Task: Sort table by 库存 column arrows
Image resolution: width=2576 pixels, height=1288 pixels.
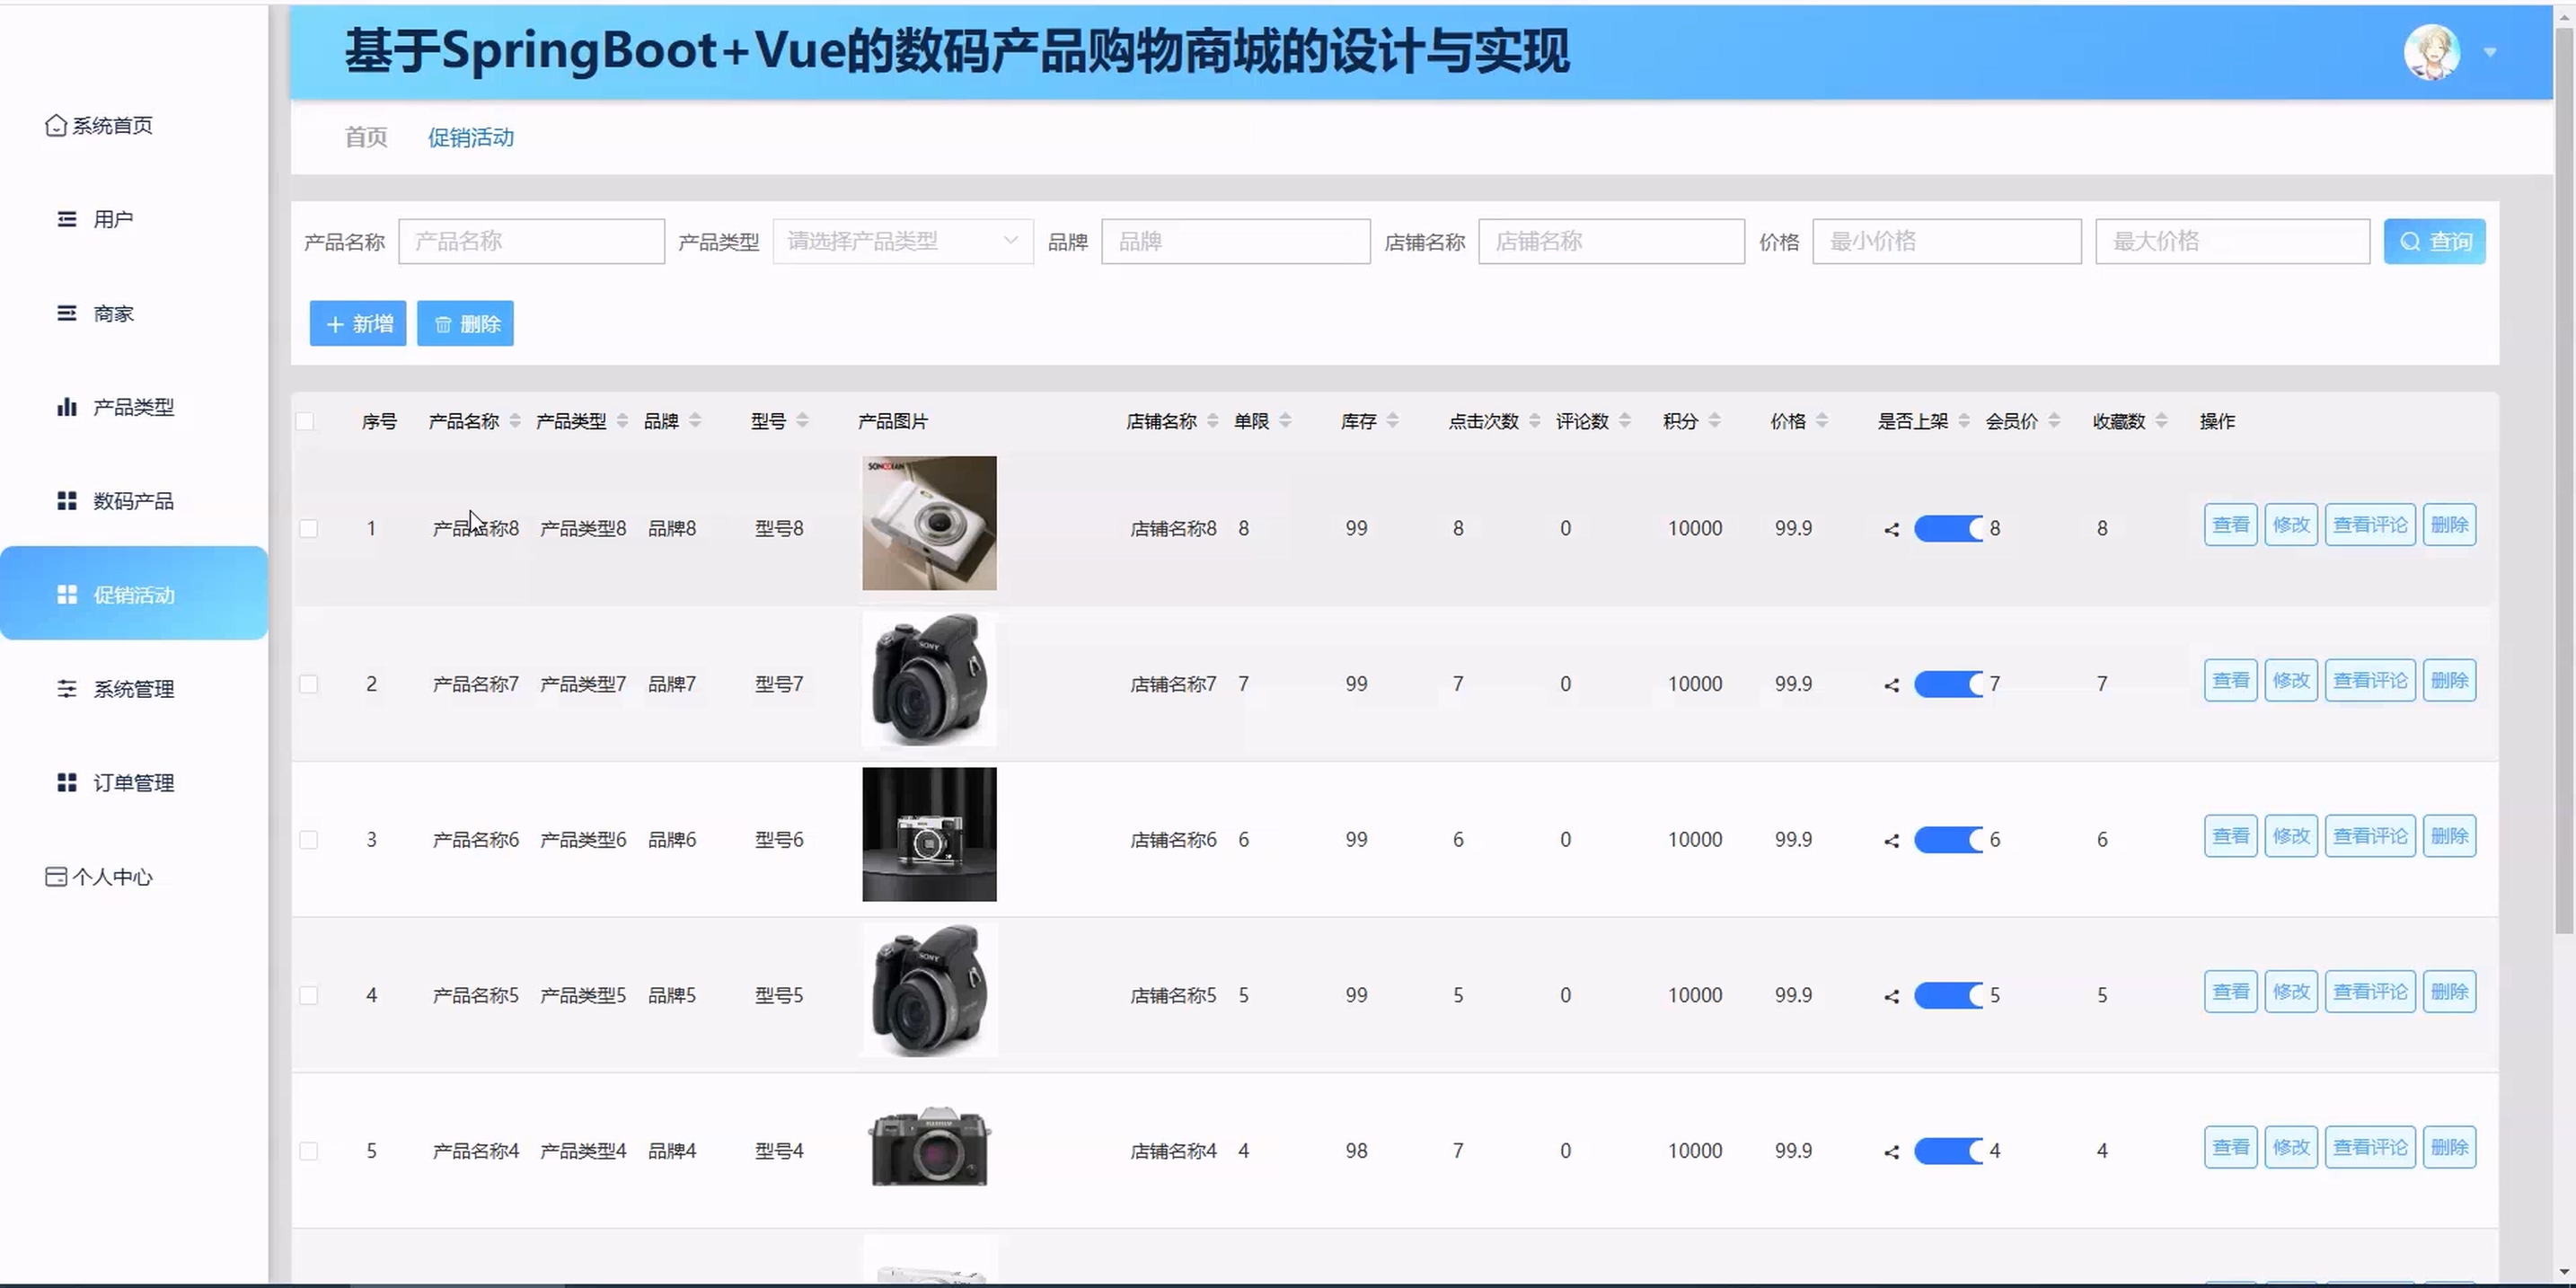Action: point(1392,421)
